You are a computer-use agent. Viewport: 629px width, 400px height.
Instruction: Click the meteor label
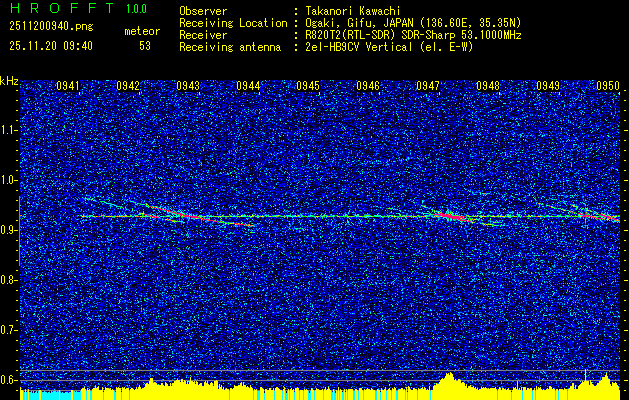pos(142,31)
